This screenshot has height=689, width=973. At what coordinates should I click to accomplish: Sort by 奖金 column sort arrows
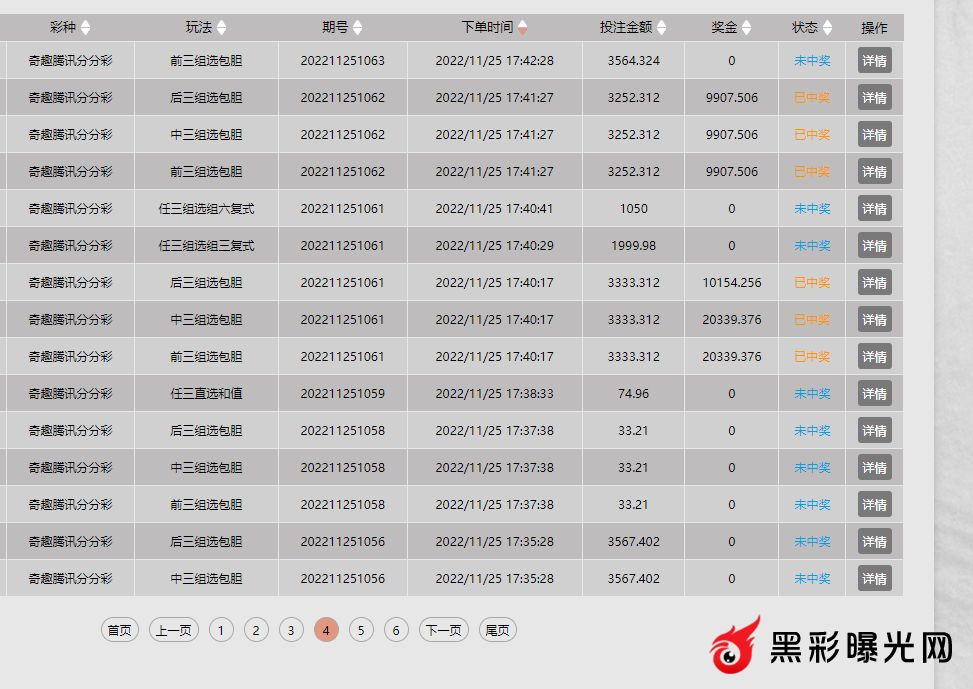[x=746, y=28]
